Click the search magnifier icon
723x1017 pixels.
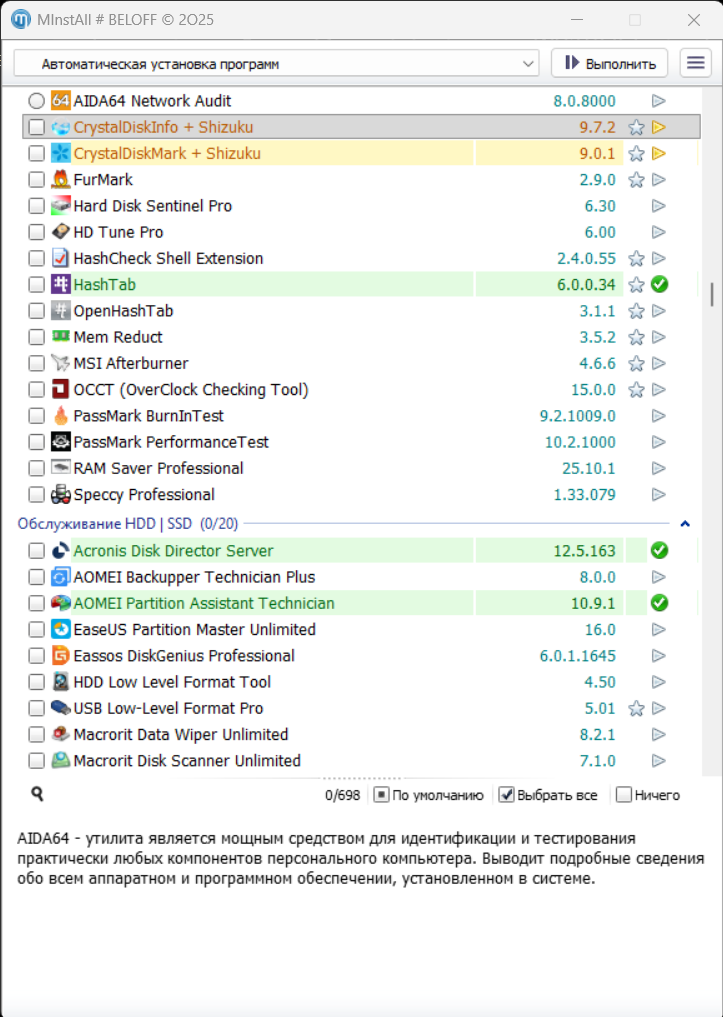click(x=37, y=794)
